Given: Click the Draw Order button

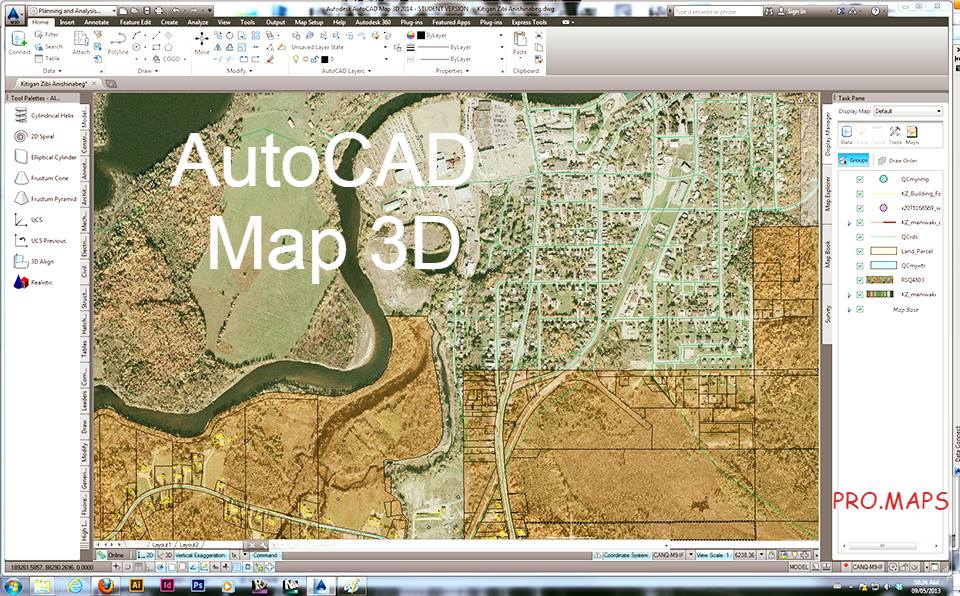Looking at the screenshot, I should [898, 160].
